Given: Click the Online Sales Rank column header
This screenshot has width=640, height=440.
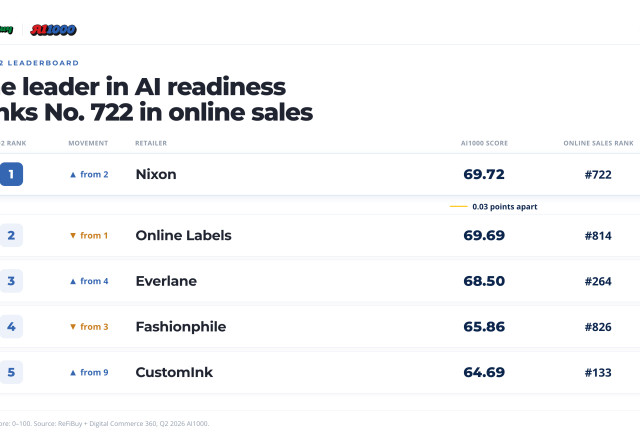Looking at the screenshot, I should 598,143.
